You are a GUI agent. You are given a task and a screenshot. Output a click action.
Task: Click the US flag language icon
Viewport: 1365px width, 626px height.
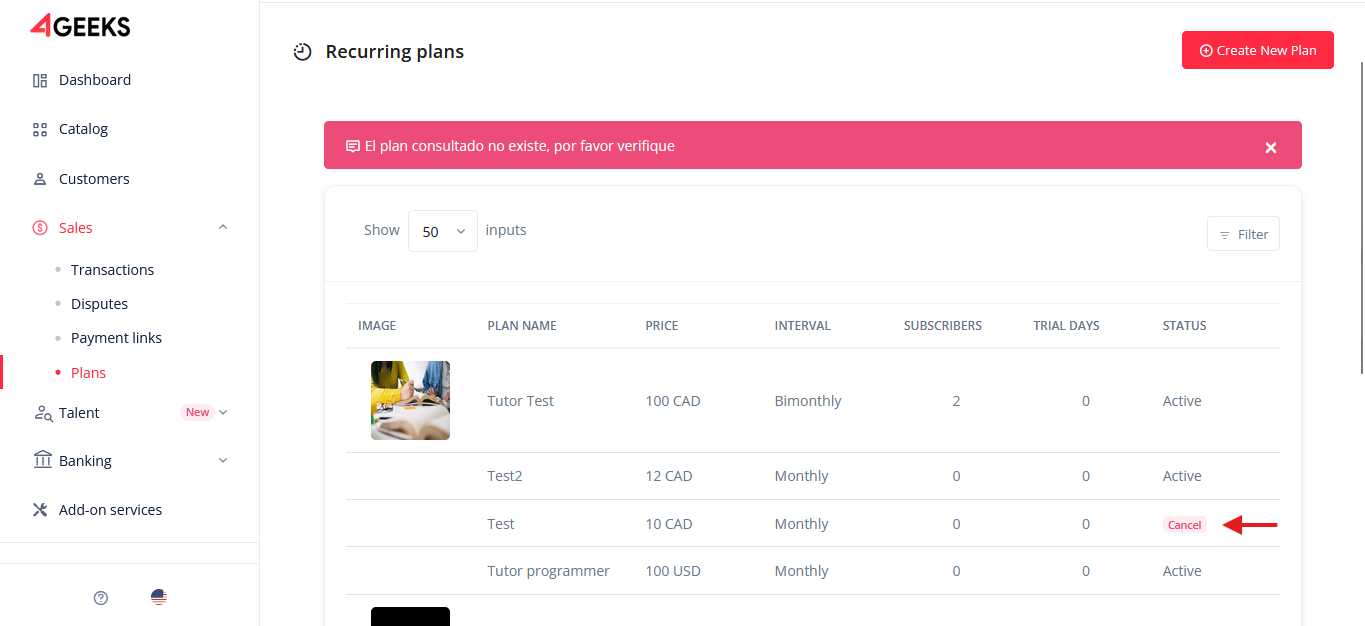[159, 598]
